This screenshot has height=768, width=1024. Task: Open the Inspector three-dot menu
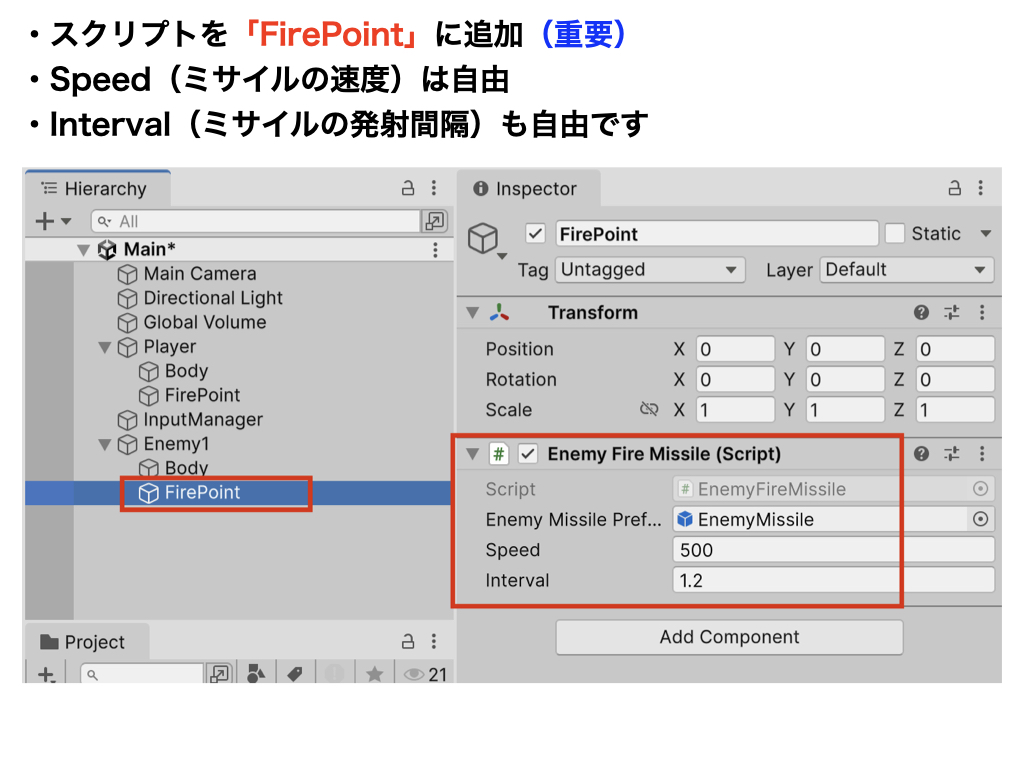(x=980, y=188)
